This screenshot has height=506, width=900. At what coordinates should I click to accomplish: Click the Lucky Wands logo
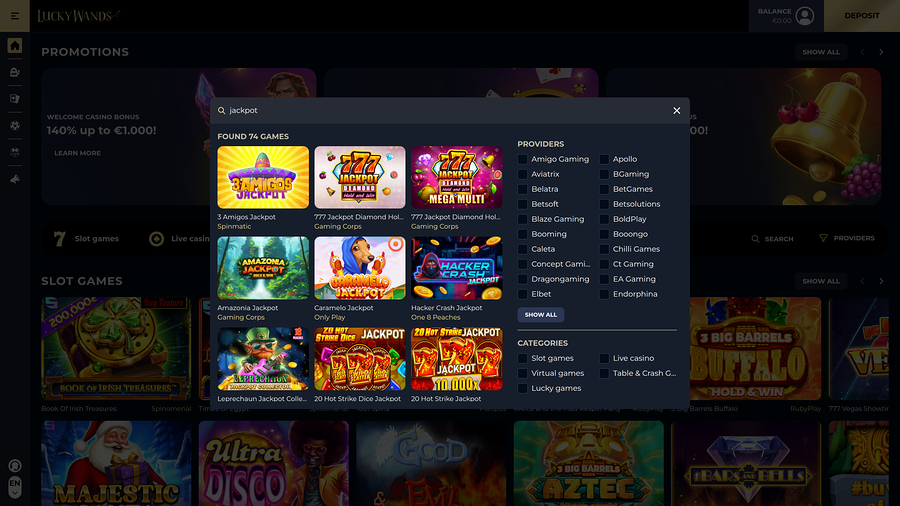79,16
